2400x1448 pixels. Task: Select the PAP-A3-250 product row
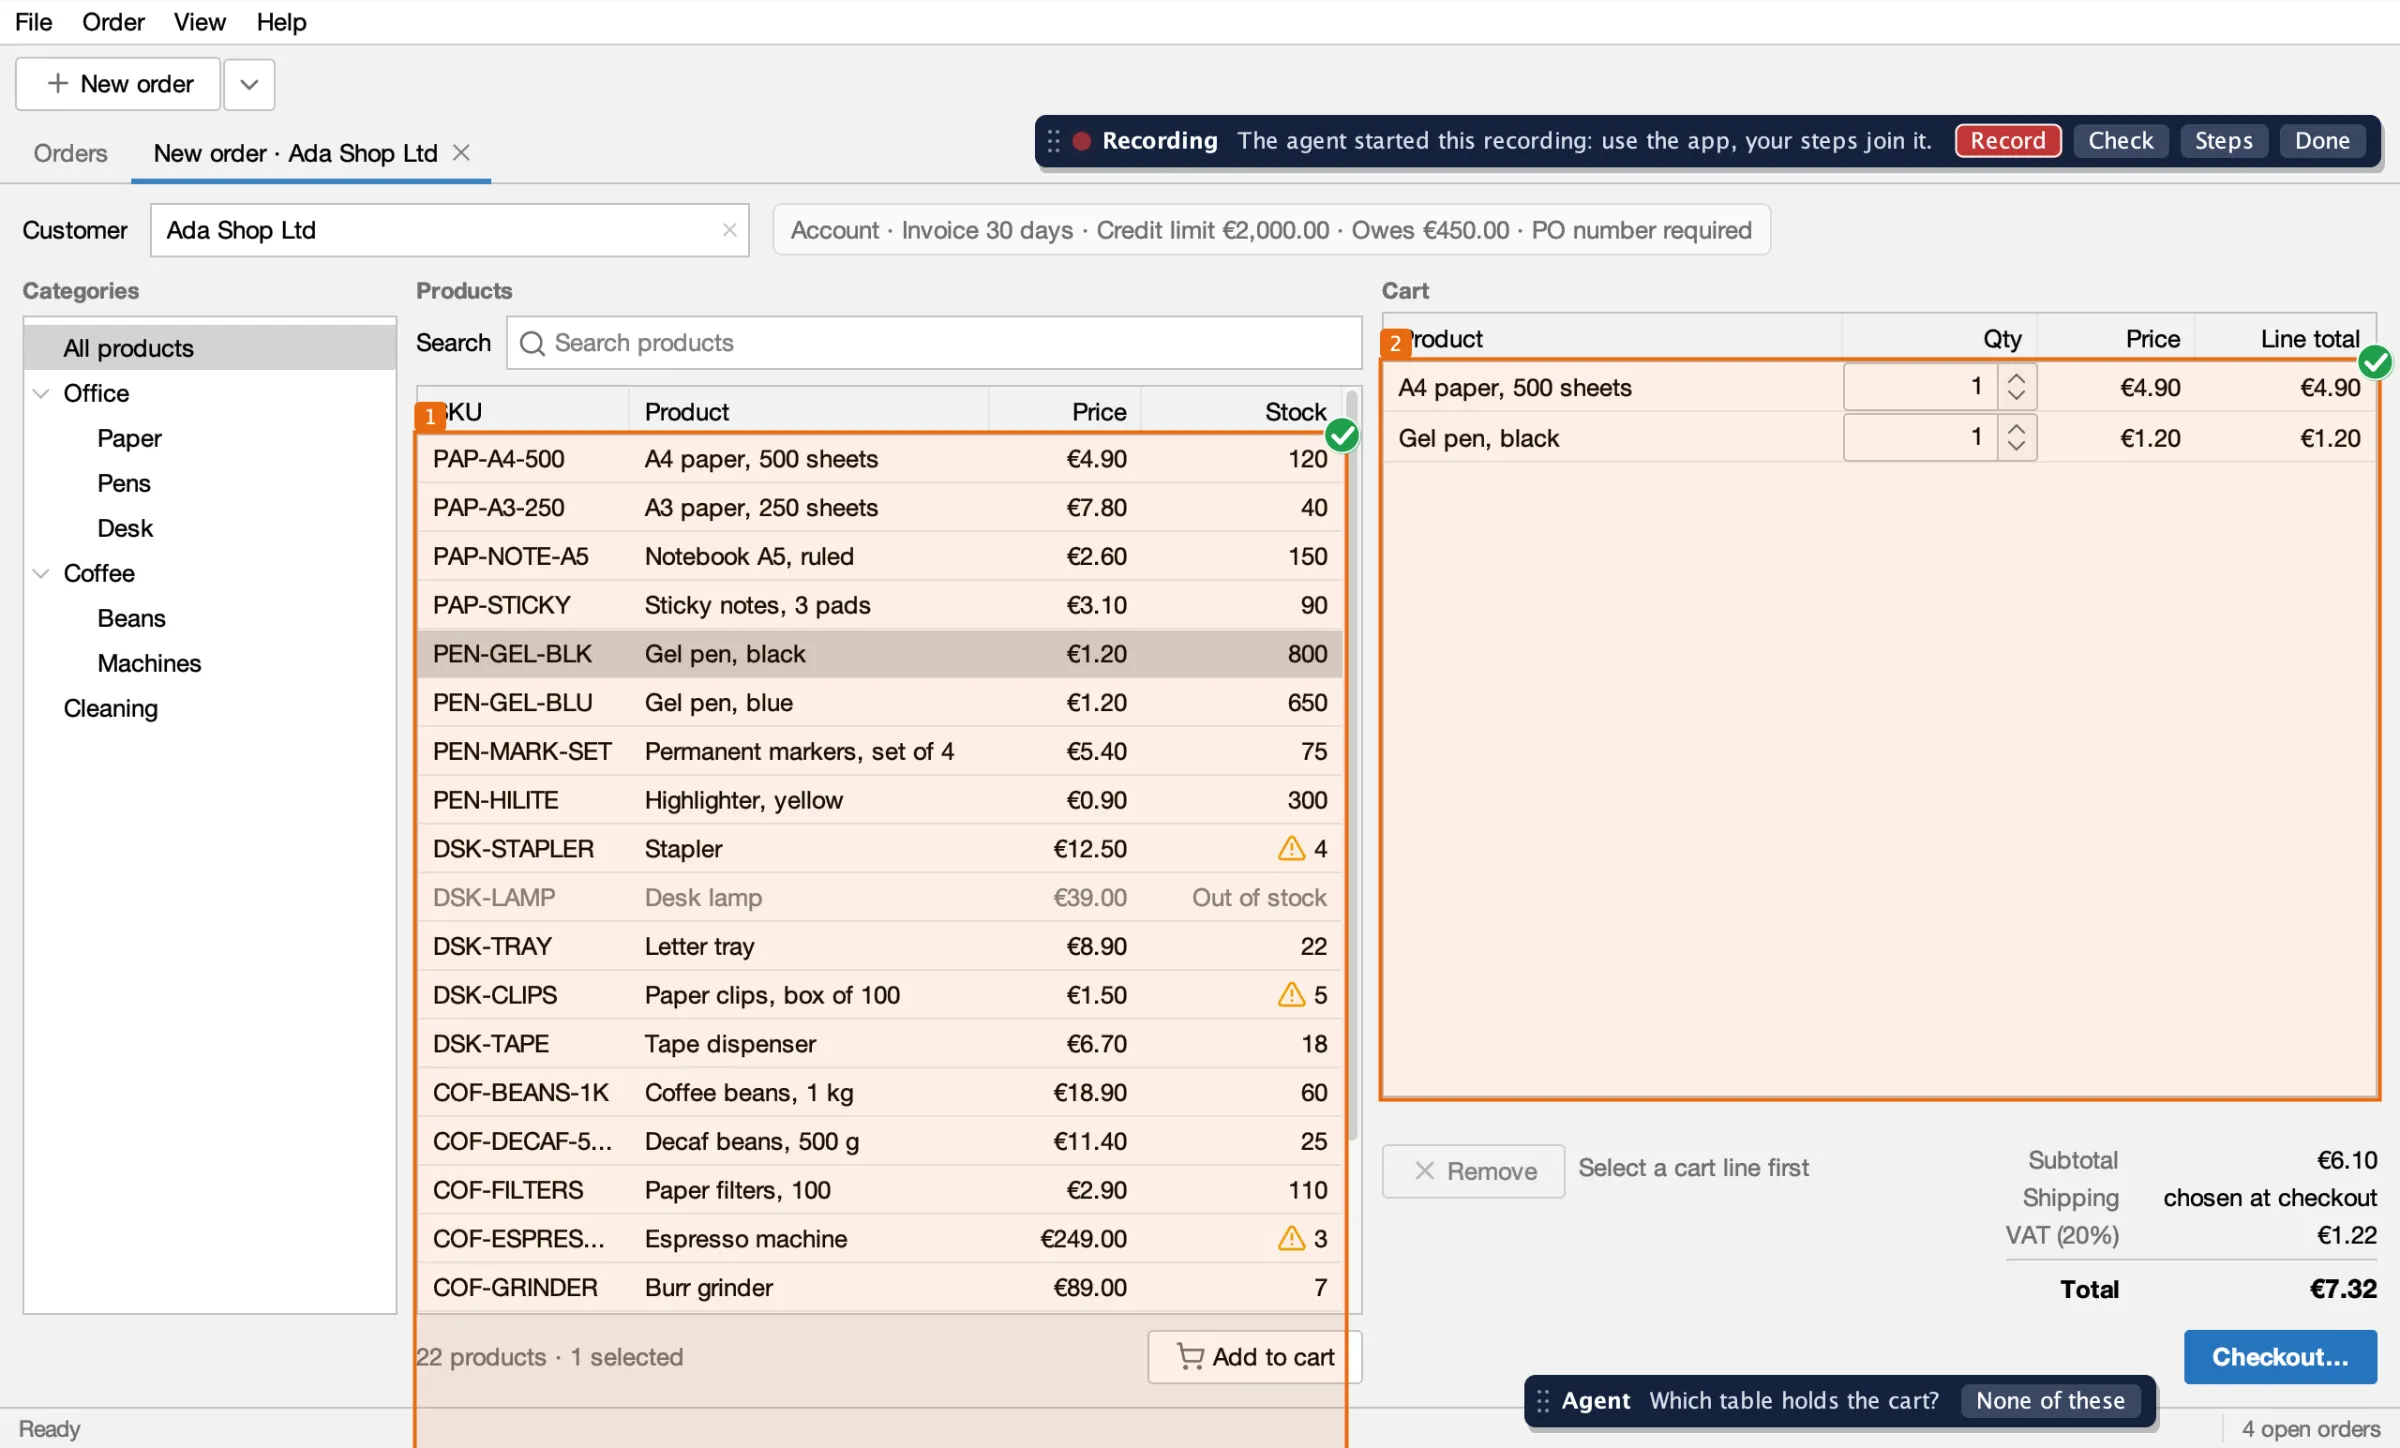(880, 507)
